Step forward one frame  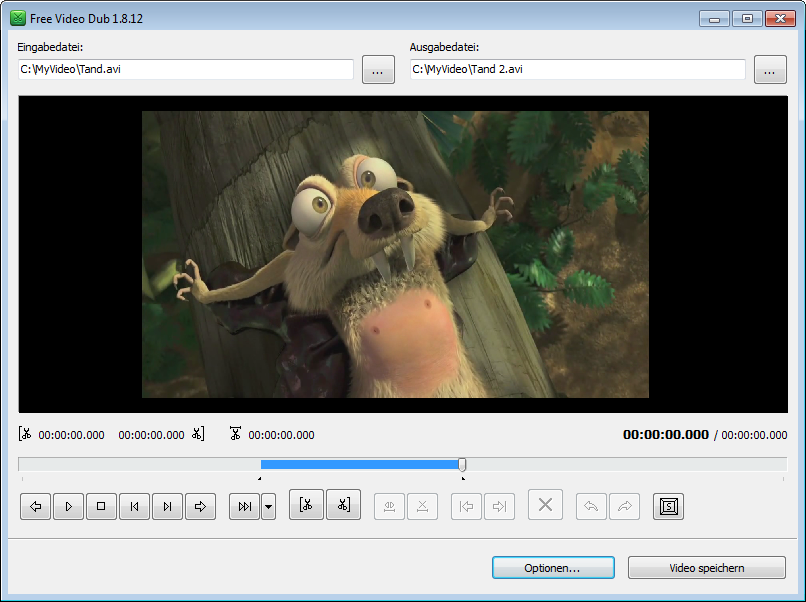167,507
